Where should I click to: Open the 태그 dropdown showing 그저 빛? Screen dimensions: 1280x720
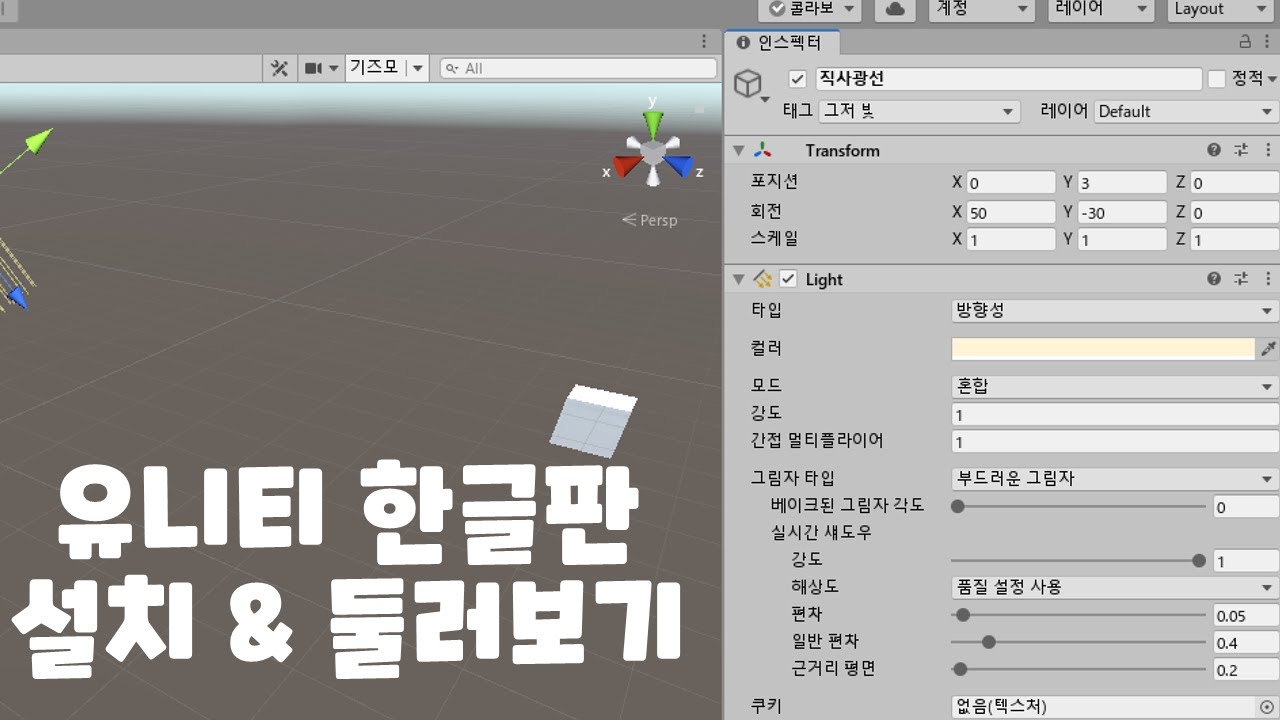click(918, 111)
